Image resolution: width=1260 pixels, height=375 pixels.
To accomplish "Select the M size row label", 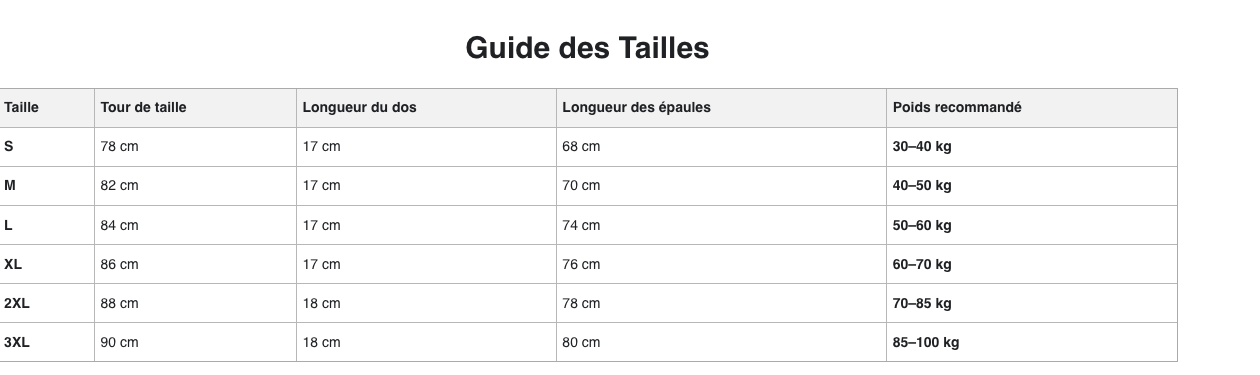I will (46, 185).
